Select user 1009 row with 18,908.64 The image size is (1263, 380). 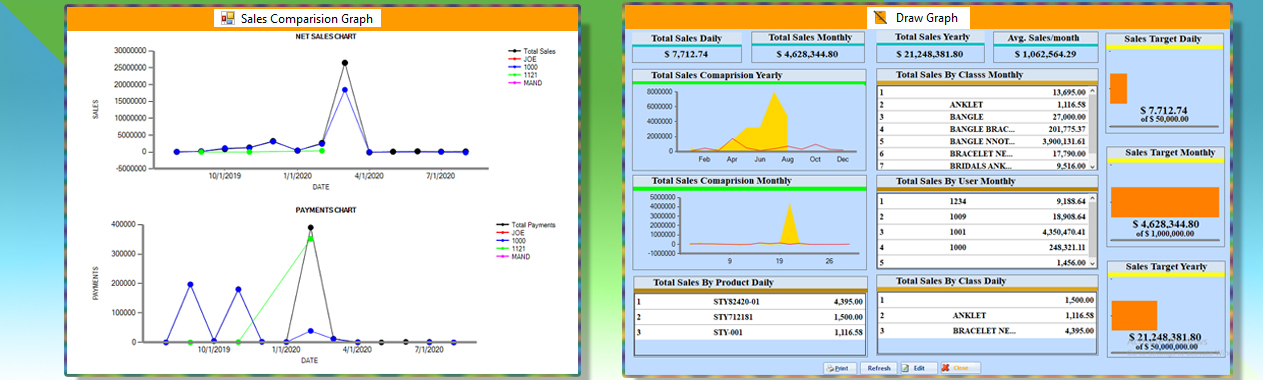pyautogui.click(x=982, y=216)
